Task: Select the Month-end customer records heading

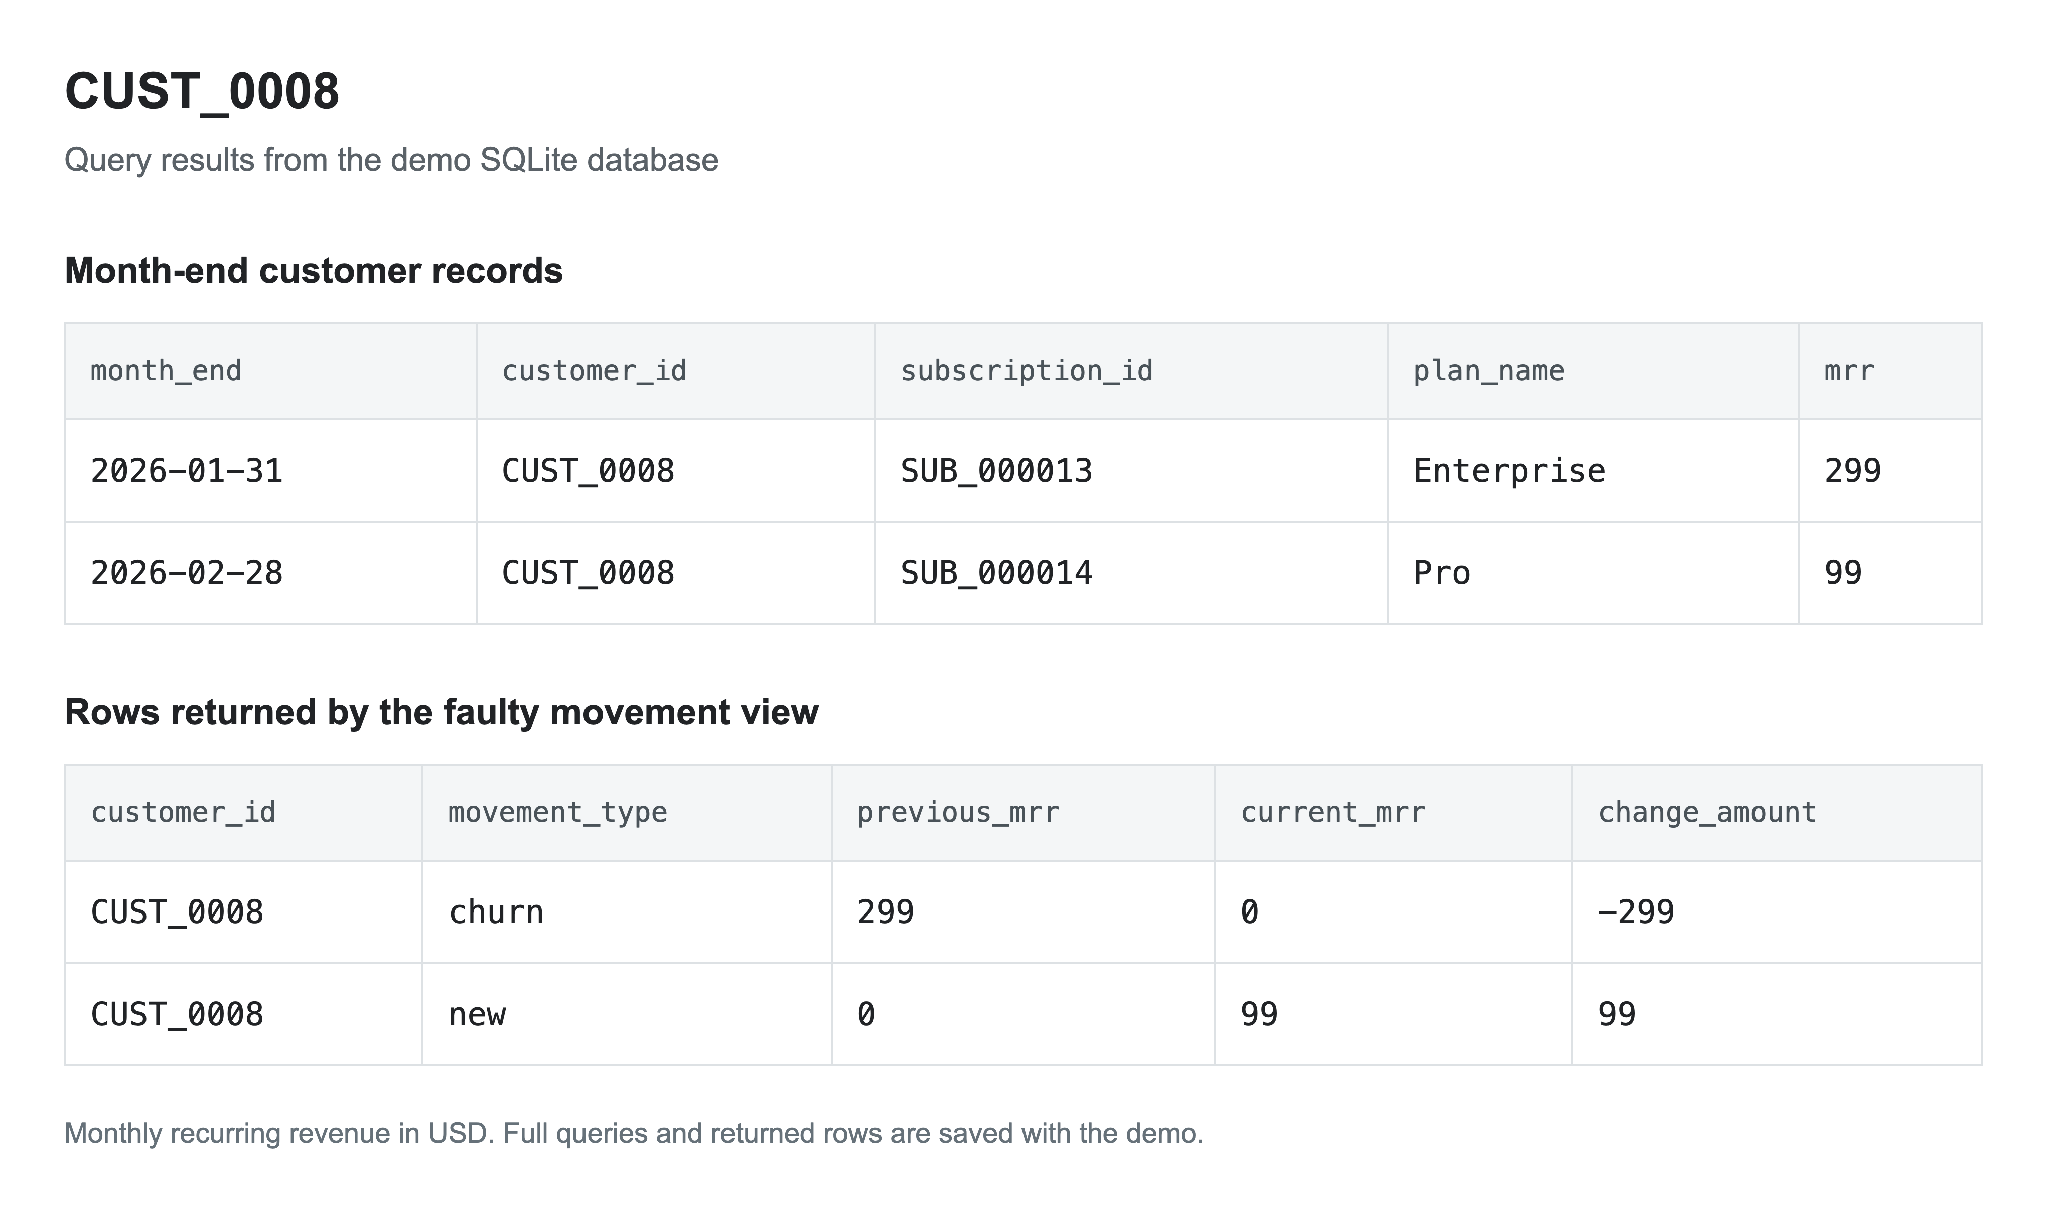Action: pos(314,271)
